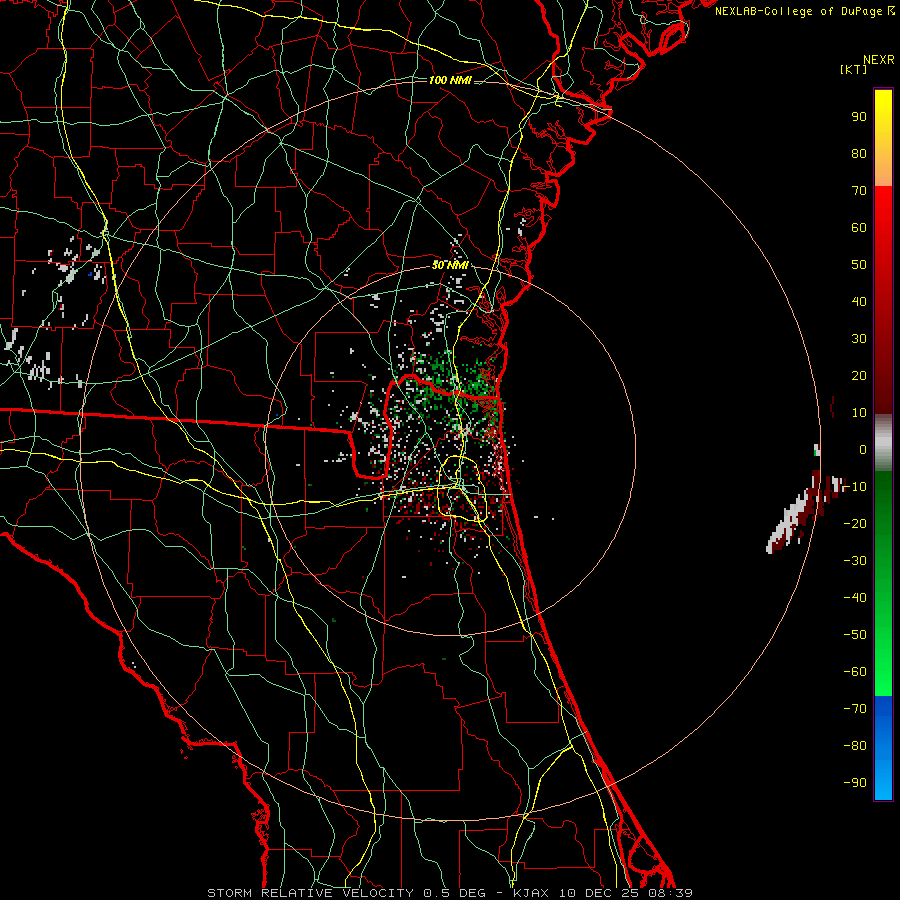
Task: Click the -10 value on the velocity scale
Action: pos(855,487)
